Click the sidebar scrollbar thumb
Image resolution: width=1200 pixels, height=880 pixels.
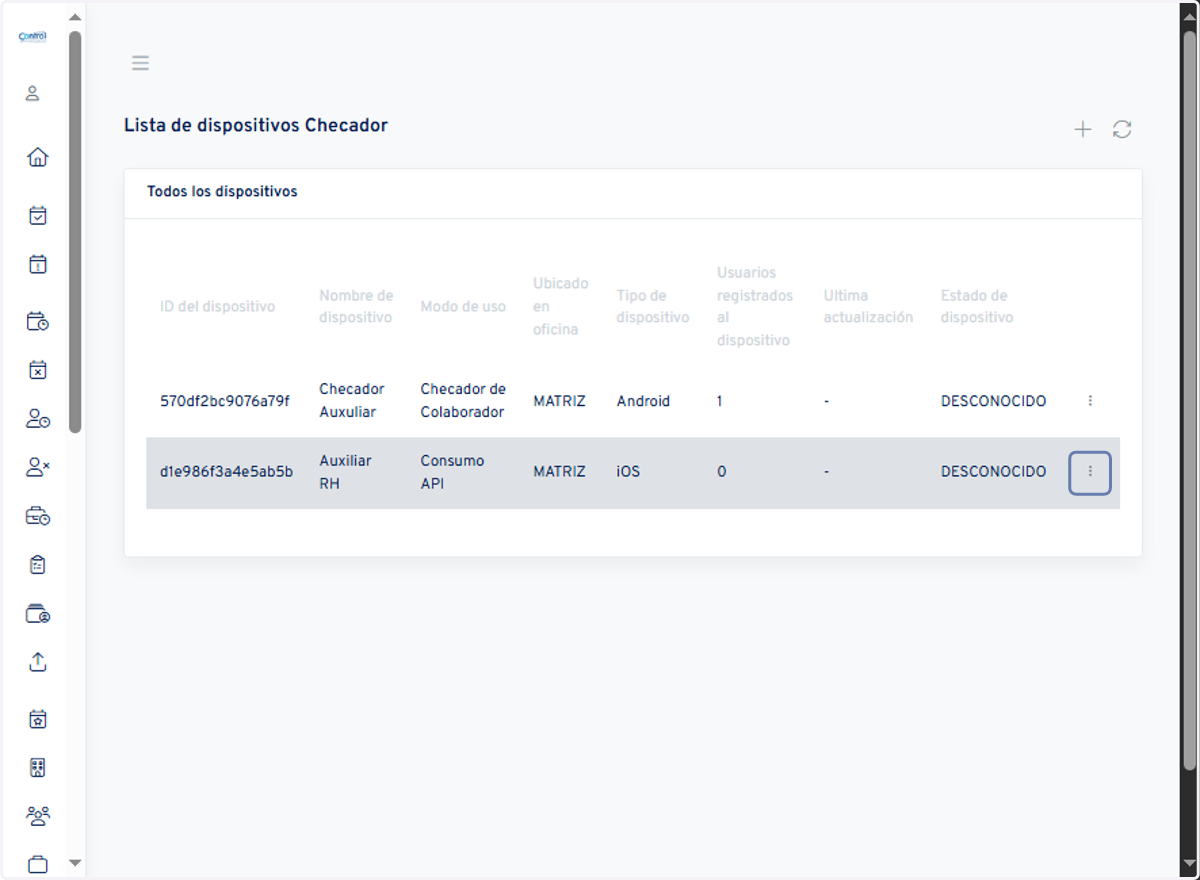pos(75,232)
